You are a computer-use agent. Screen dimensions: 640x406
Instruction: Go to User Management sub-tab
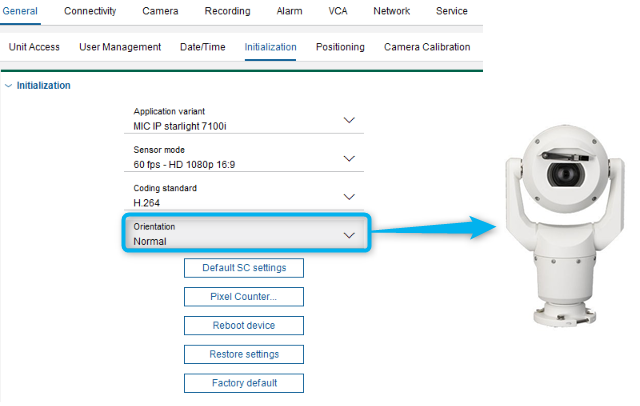[x=119, y=47]
